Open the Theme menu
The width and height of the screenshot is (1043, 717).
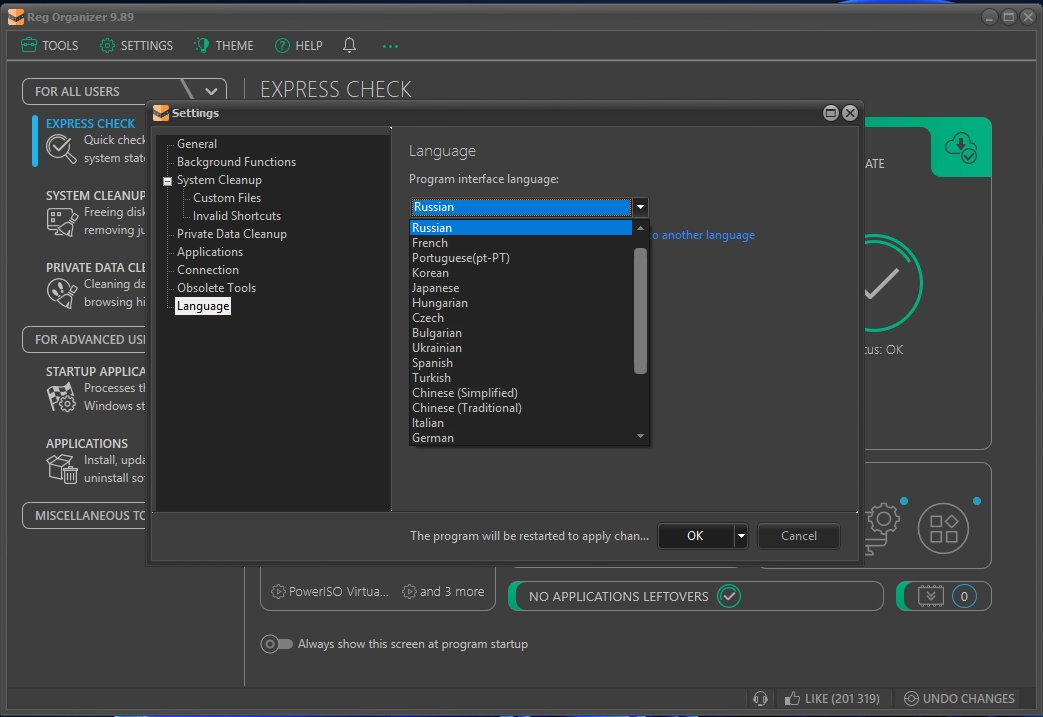pyautogui.click(x=224, y=45)
